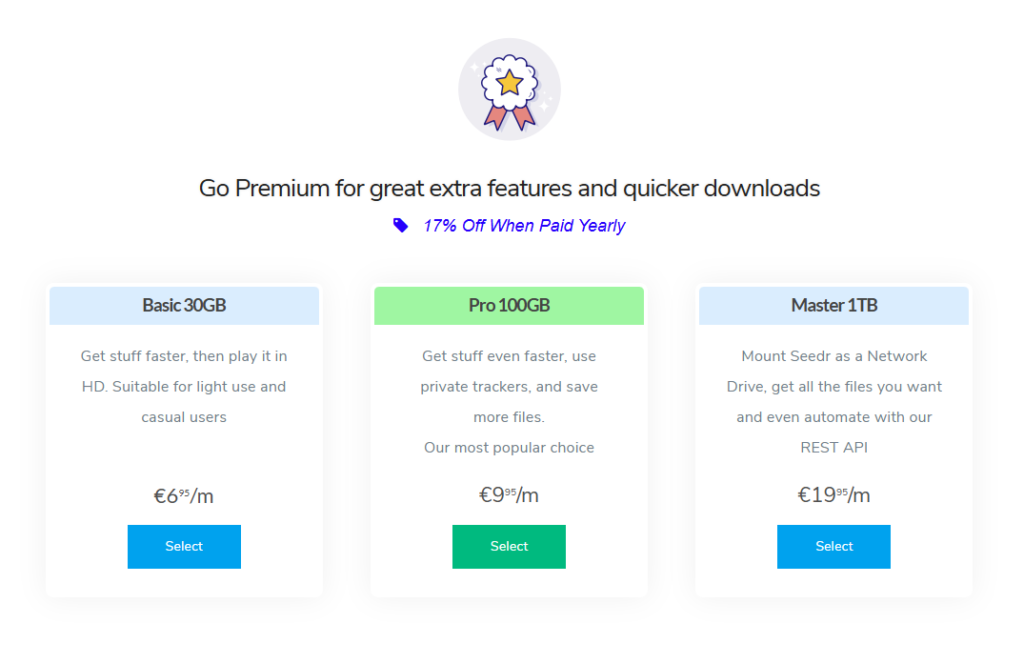Viewport: 1024px width, 664px height.
Task: Select the green Pro 100GB plan header
Action: tap(509, 305)
